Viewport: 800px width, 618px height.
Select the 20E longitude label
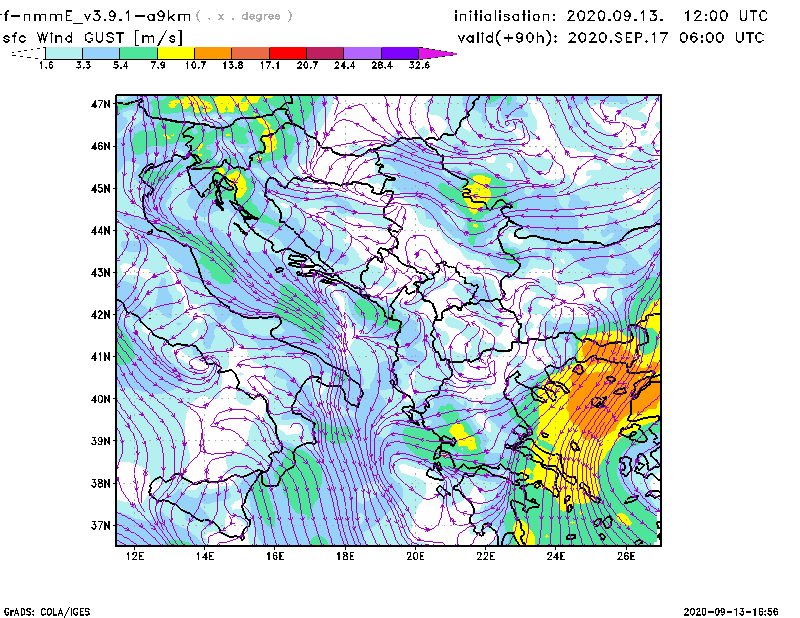tap(415, 556)
